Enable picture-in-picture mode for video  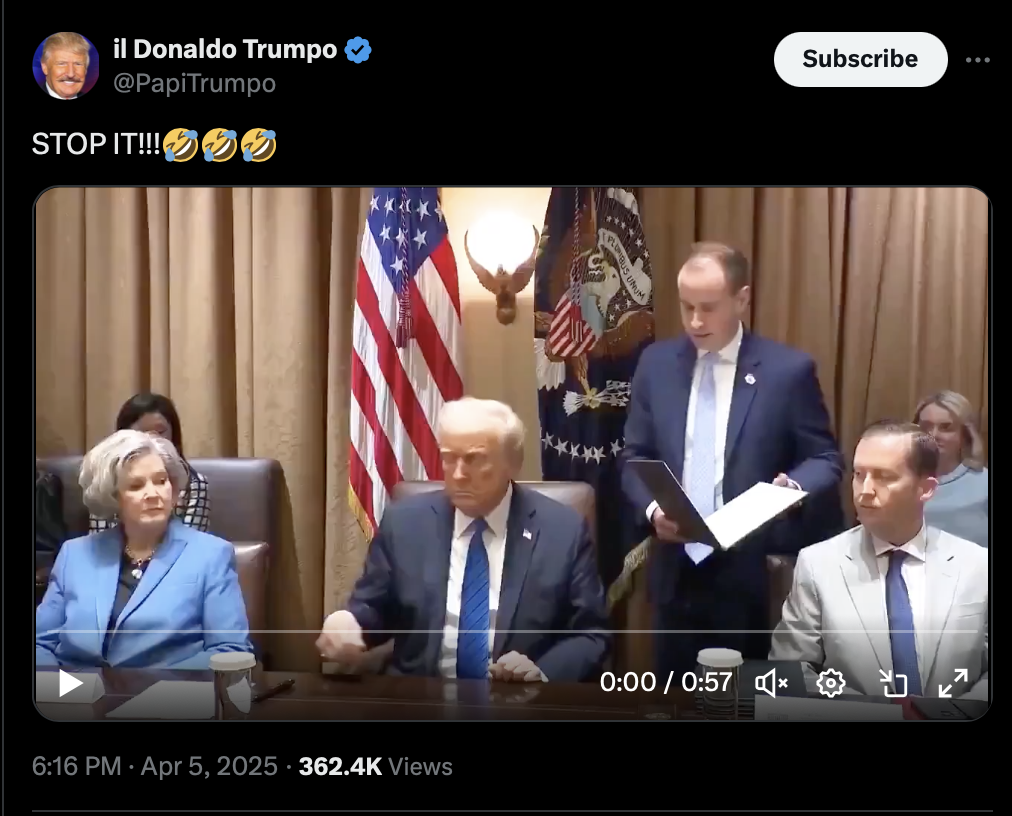(893, 683)
